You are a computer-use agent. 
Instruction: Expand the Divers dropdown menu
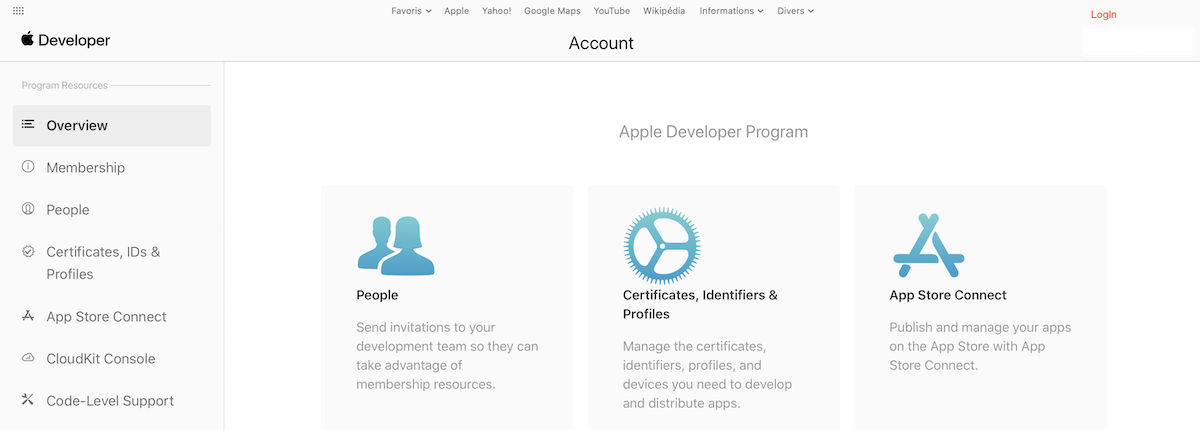point(796,11)
